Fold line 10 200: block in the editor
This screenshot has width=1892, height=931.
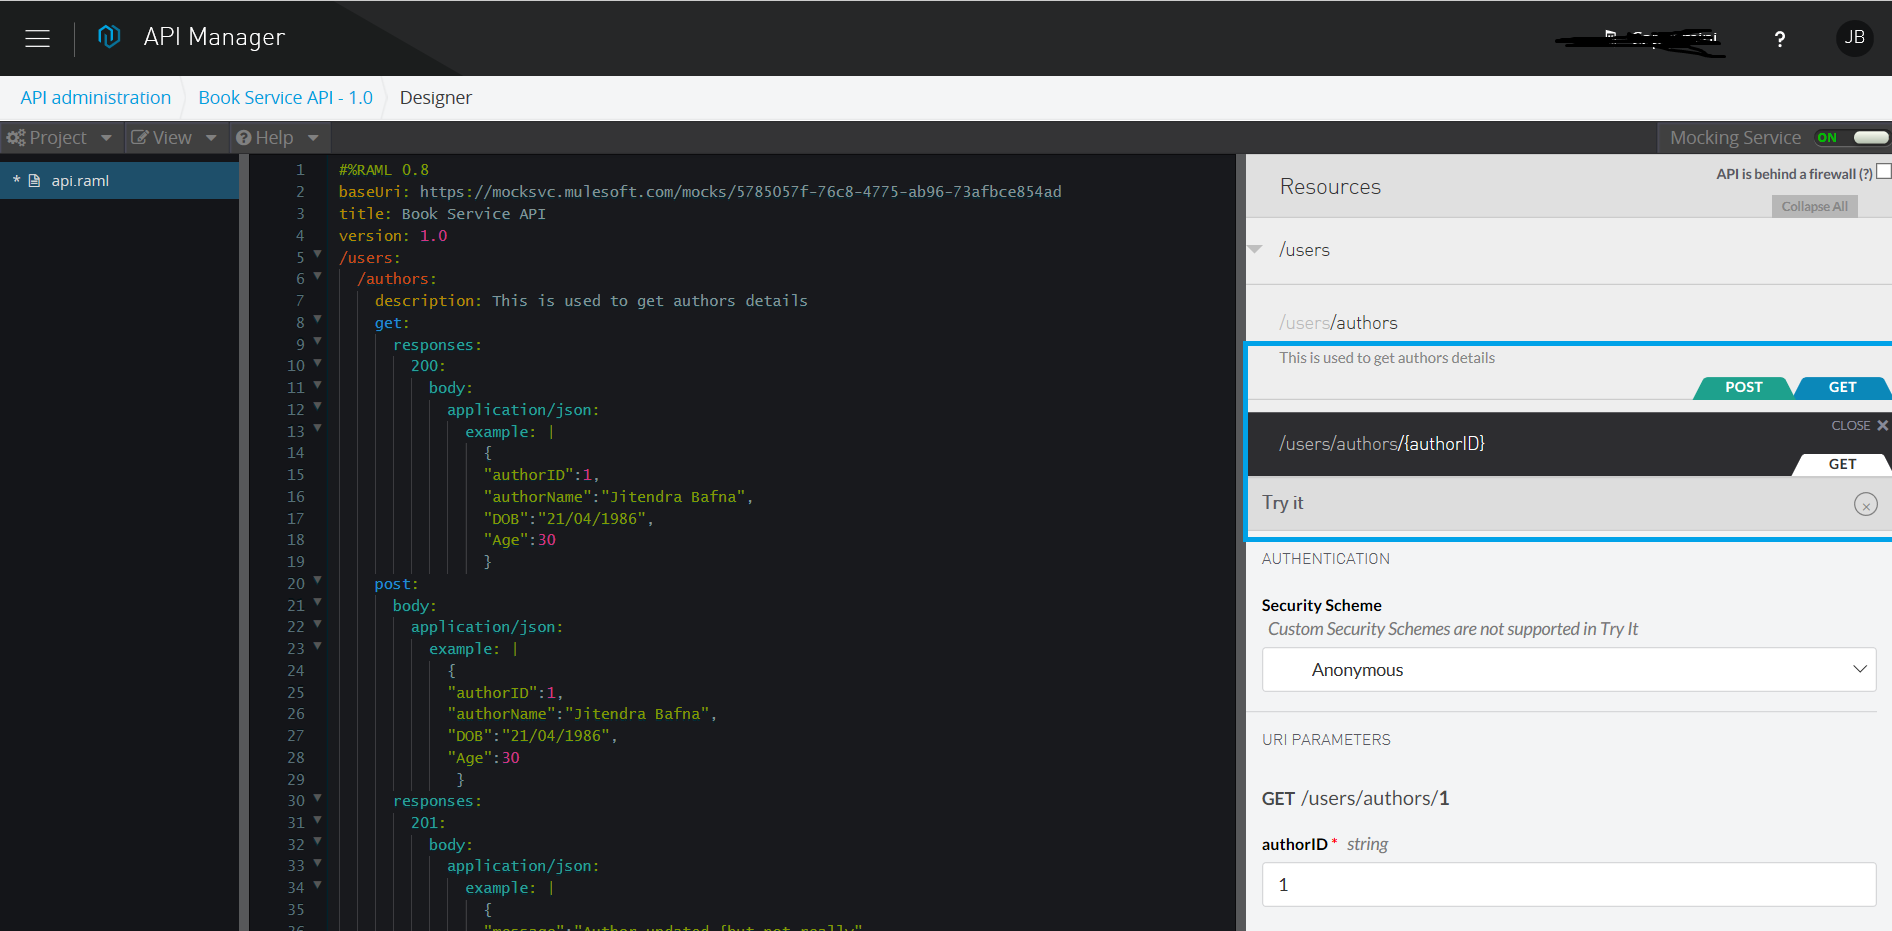tap(317, 364)
